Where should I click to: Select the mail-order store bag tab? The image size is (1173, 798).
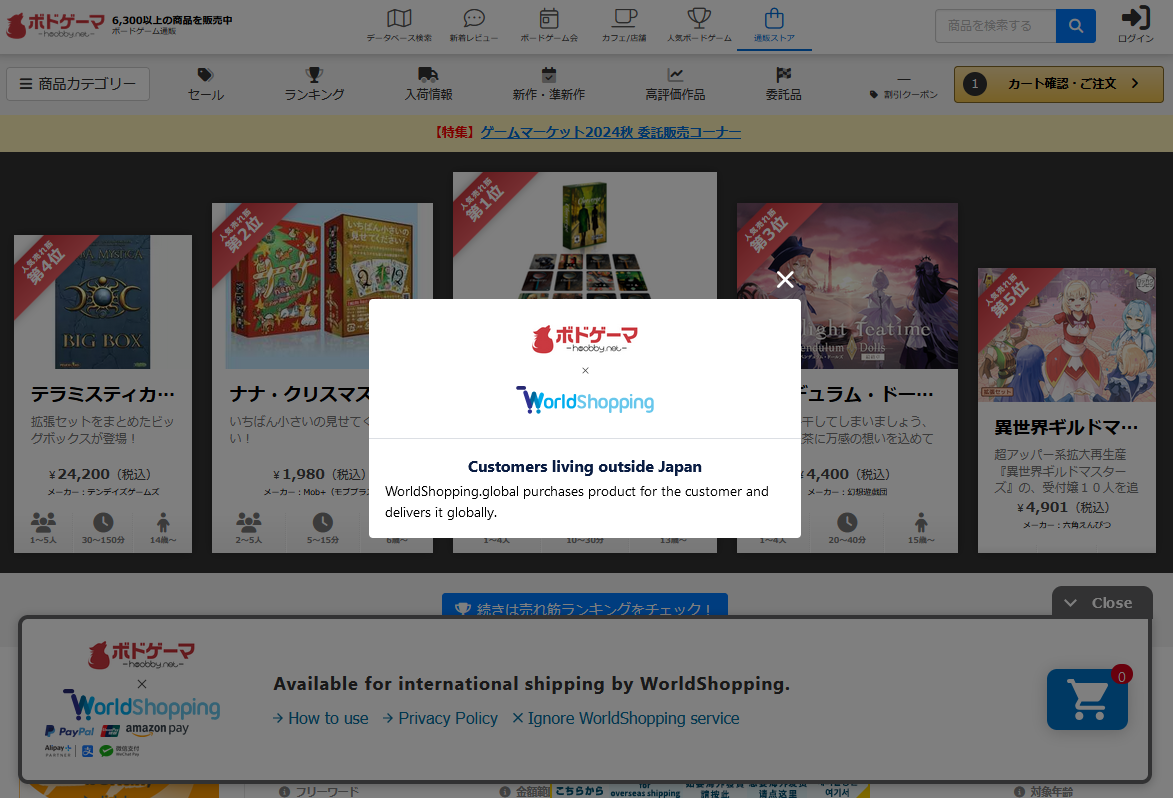pyautogui.click(x=774, y=26)
